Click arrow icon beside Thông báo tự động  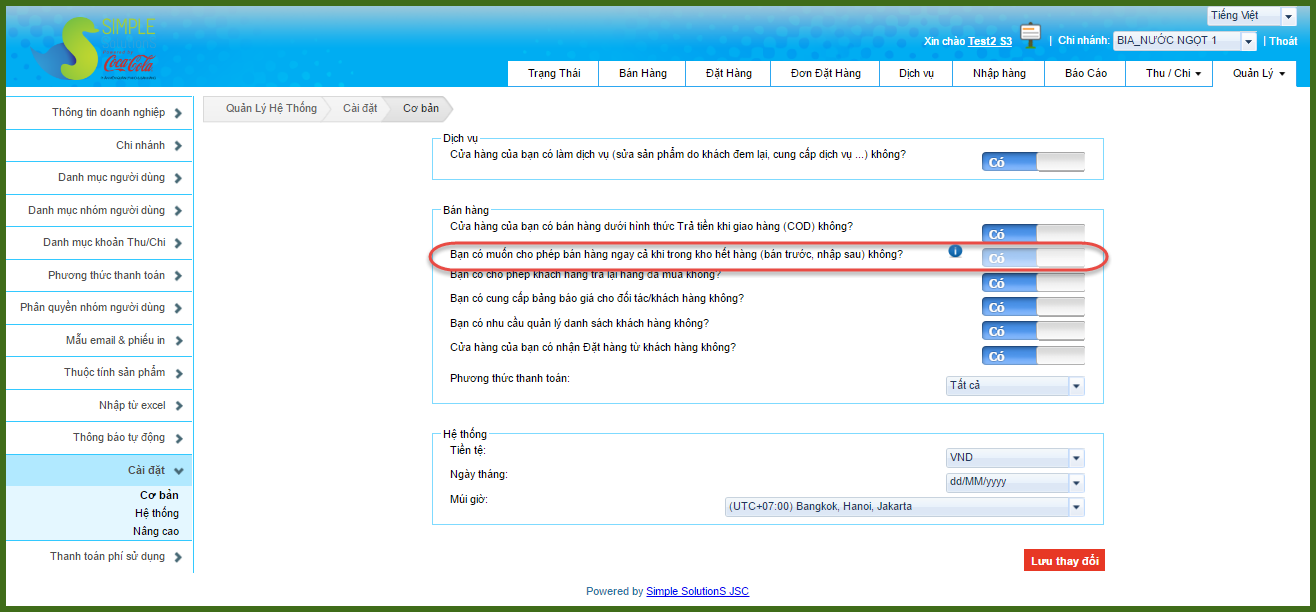[177, 438]
